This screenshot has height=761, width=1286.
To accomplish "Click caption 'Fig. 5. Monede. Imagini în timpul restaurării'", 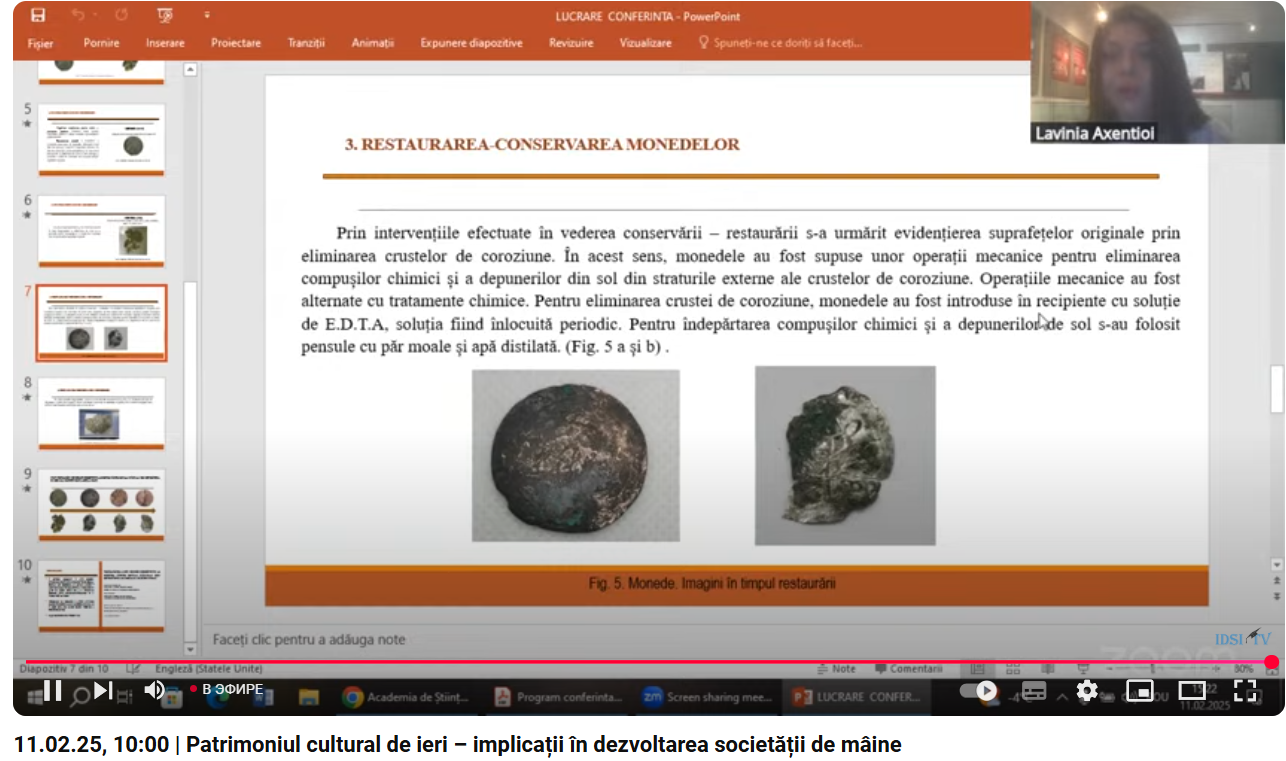I will point(712,584).
